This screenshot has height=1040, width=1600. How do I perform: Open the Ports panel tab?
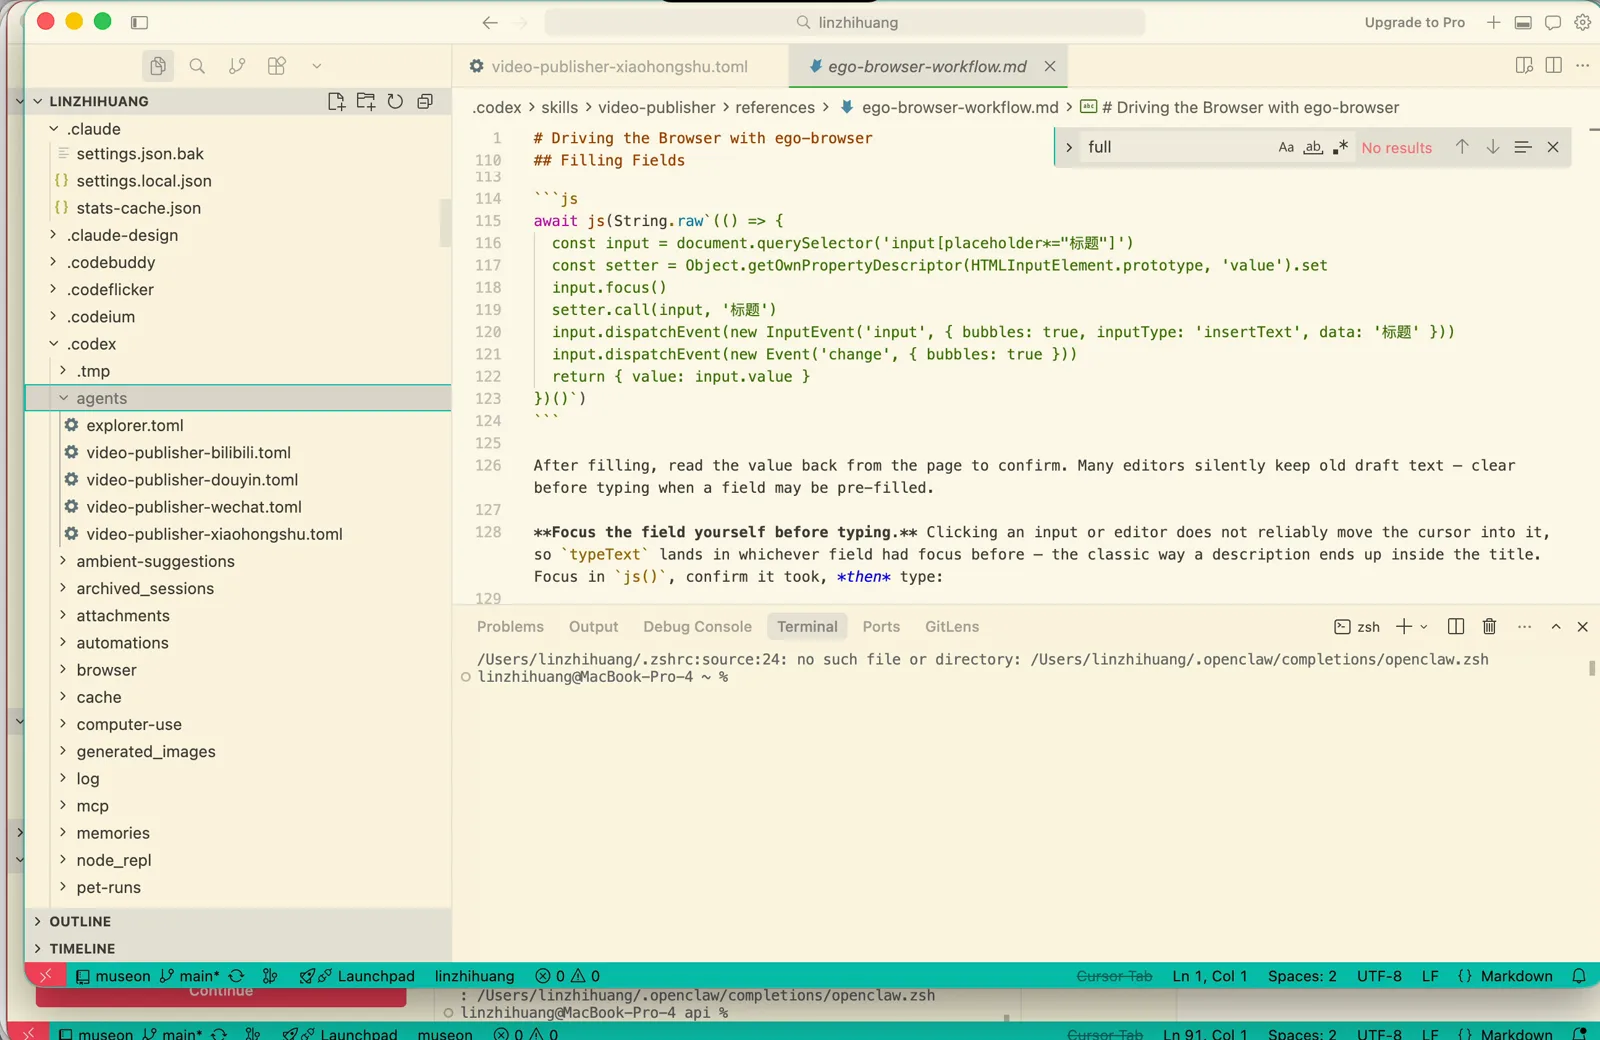(881, 627)
